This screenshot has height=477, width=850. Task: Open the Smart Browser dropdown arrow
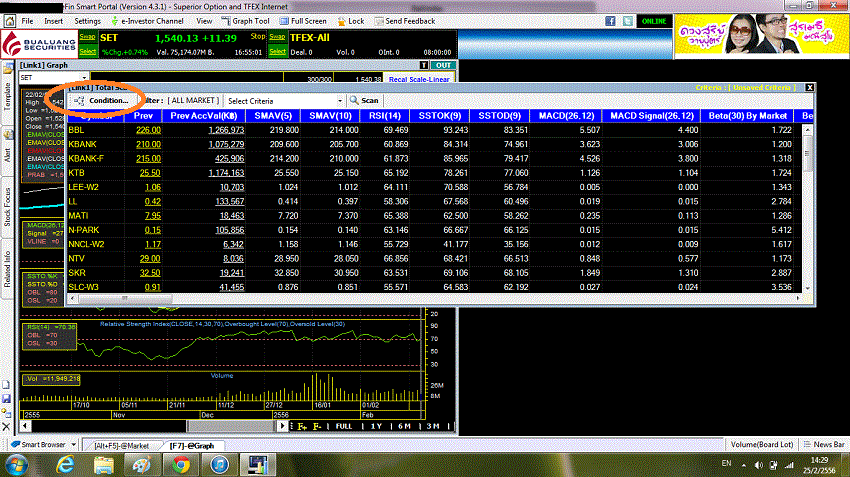[x=74, y=444]
